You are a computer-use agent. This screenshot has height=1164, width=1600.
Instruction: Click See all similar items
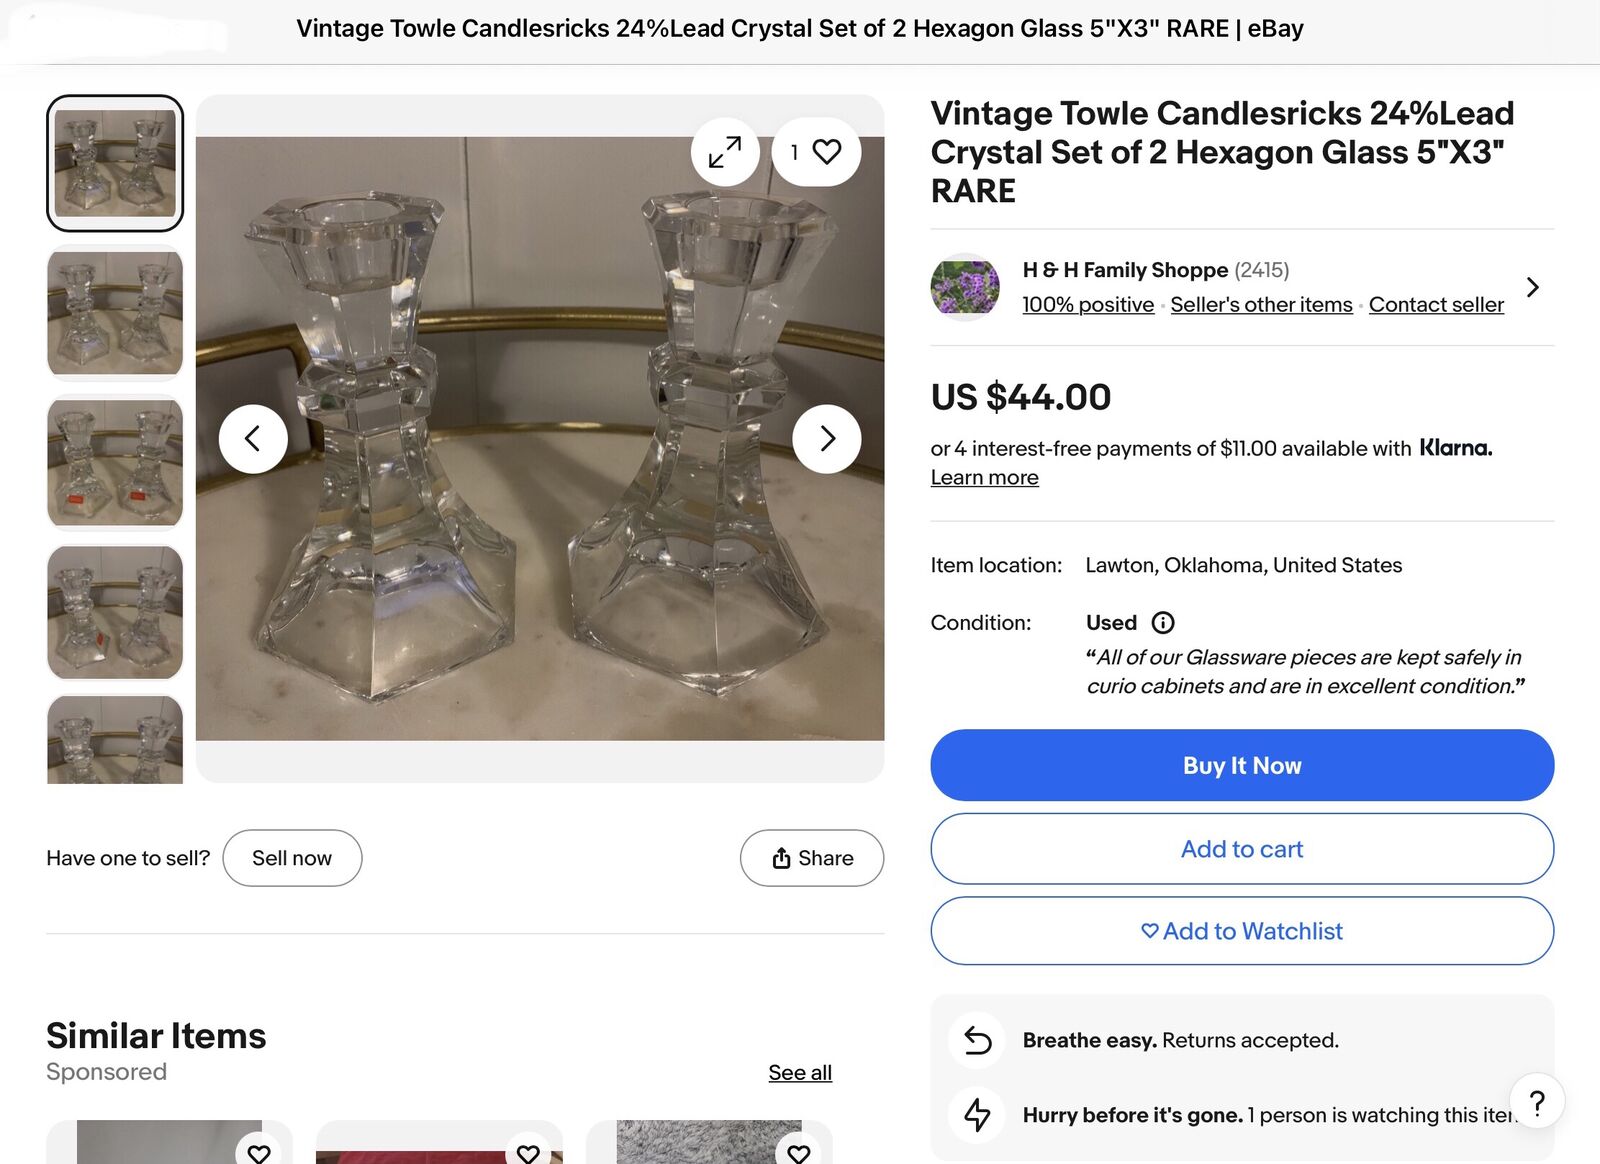pos(800,1072)
